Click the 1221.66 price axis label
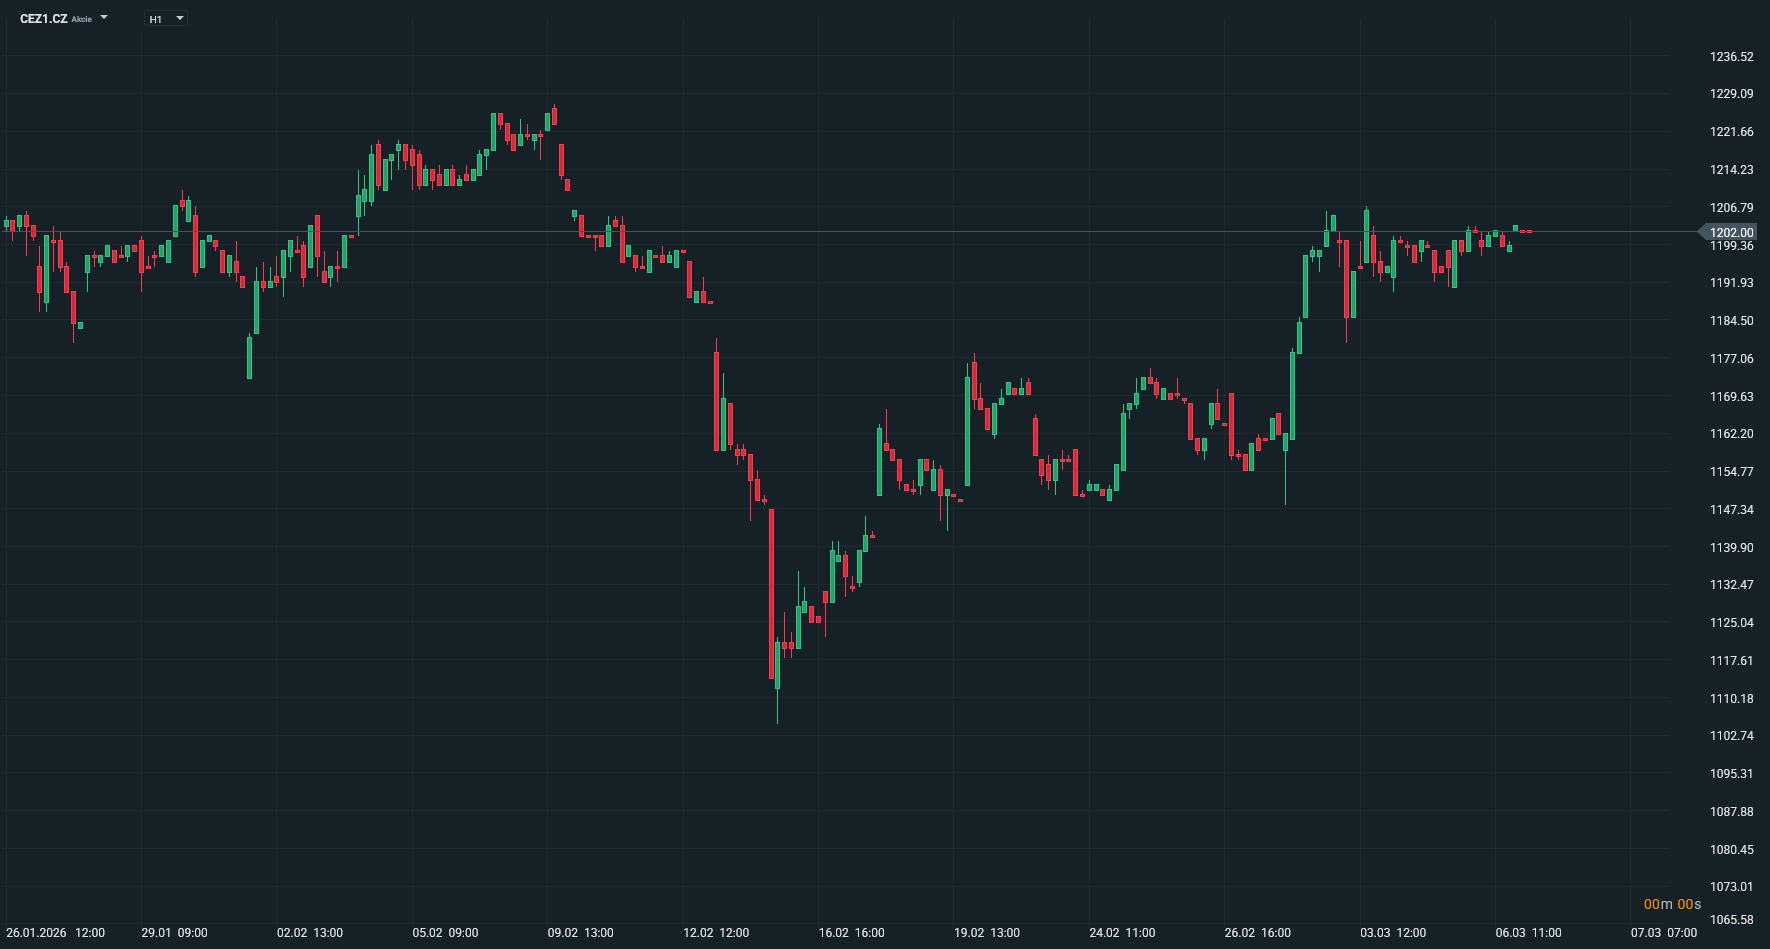This screenshot has width=1770, height=949. [x=1731, y=132]
